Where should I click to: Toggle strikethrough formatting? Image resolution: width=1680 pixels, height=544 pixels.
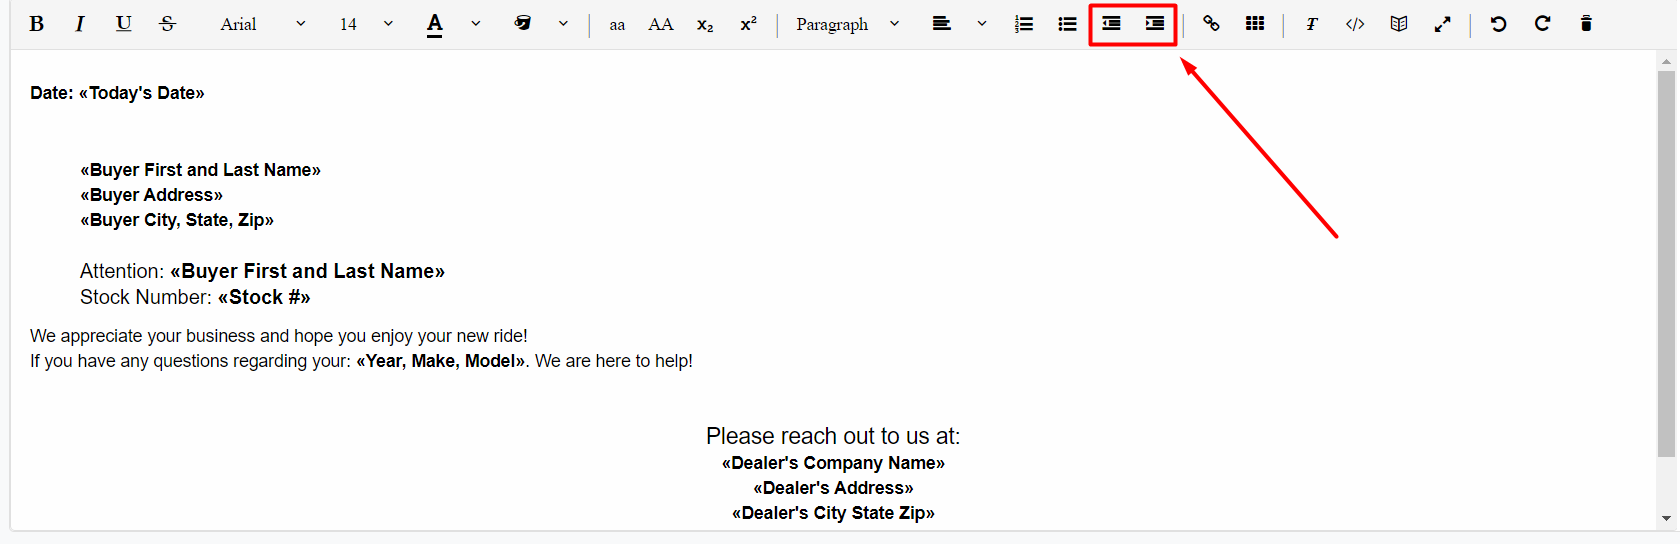click(167, 24)
